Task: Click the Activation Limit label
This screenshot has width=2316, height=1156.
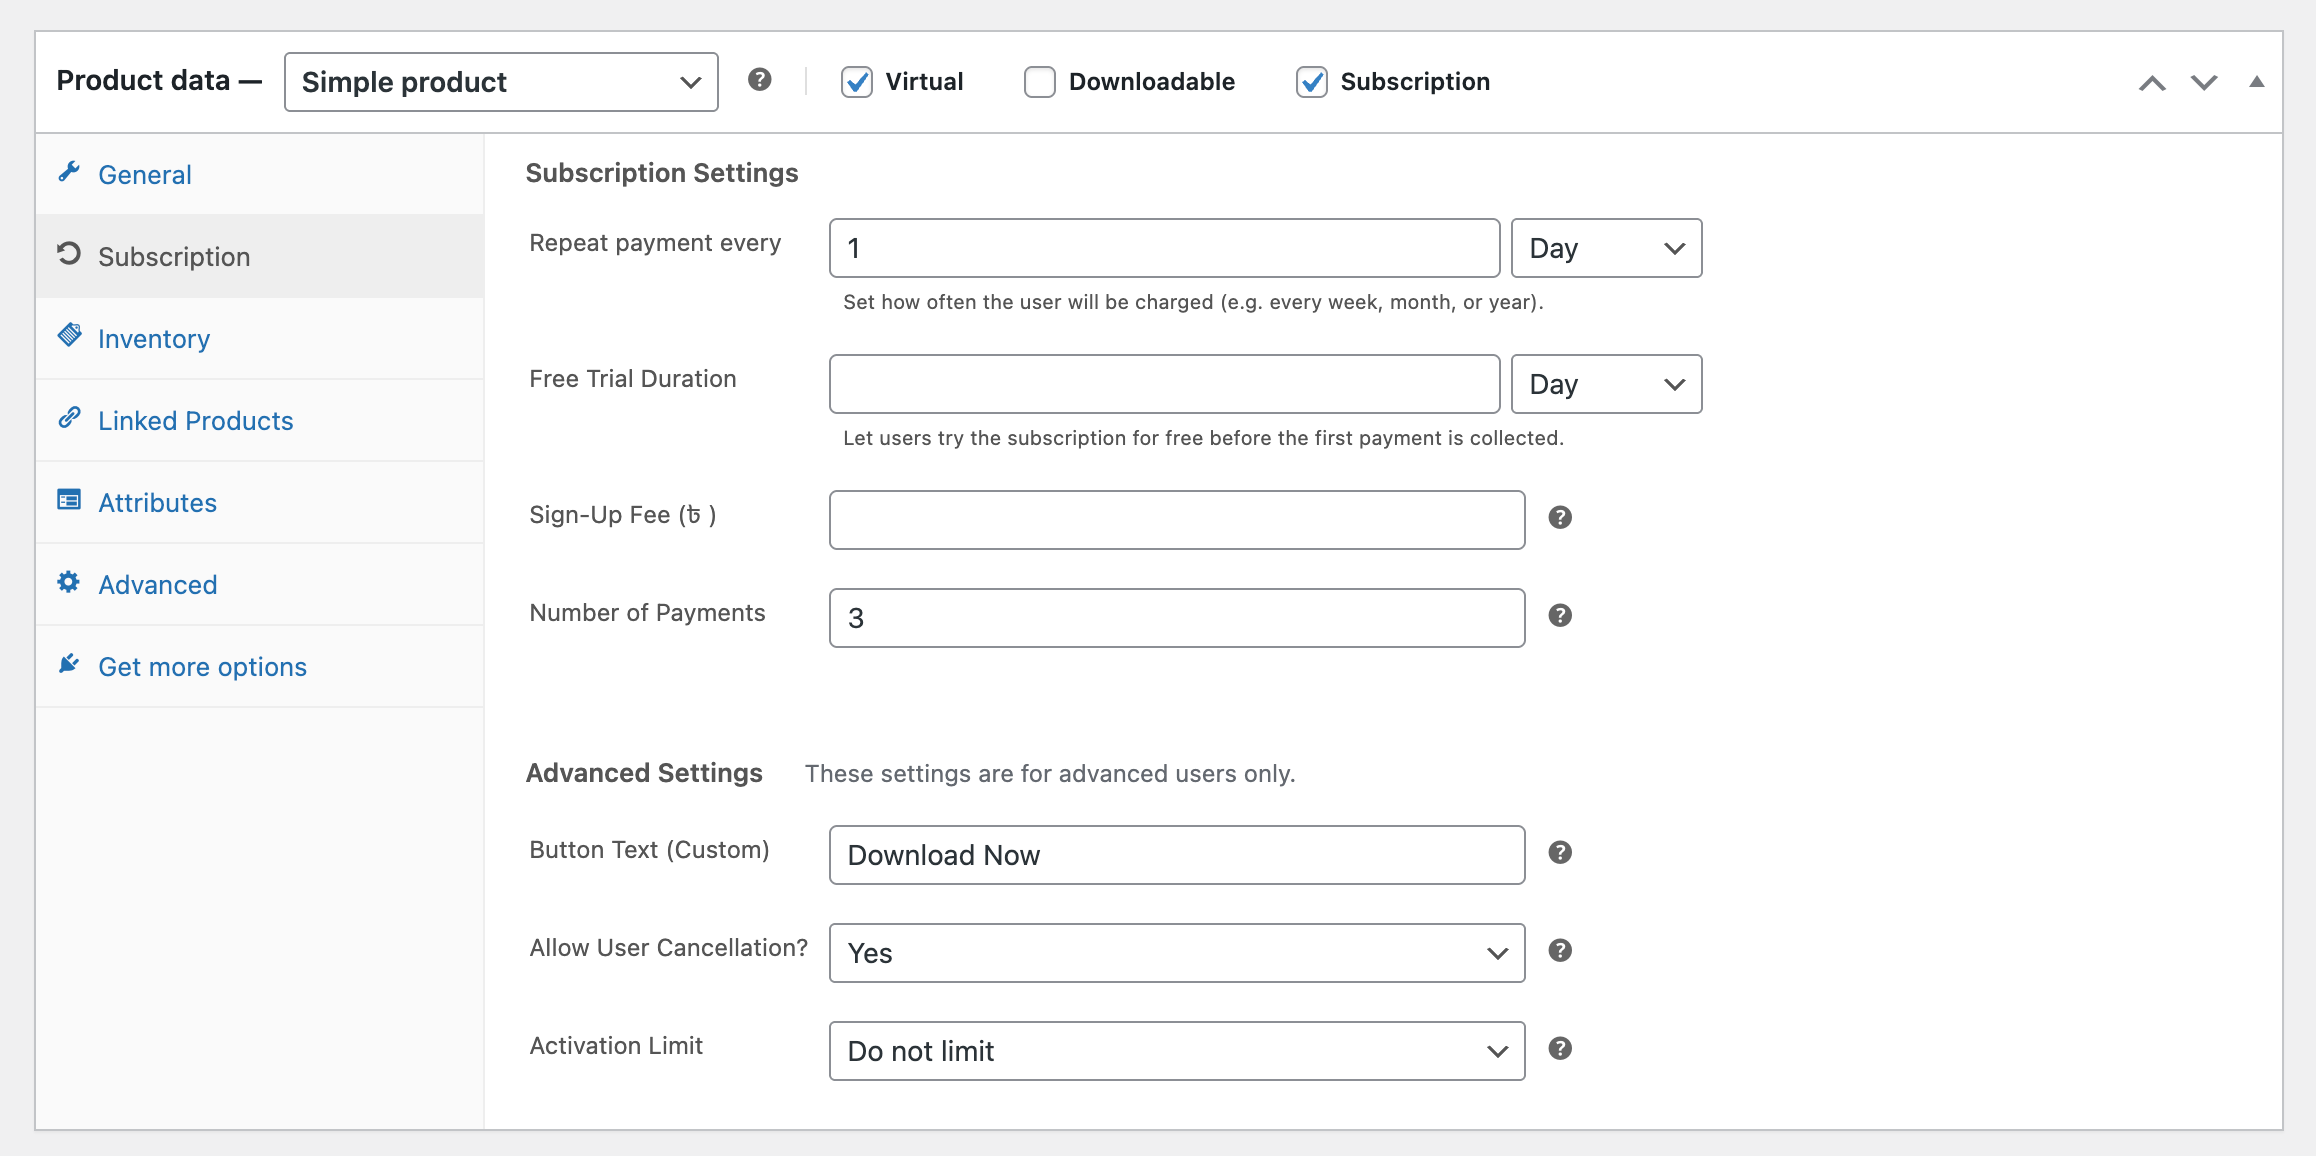Action: tap(616, 1046)
